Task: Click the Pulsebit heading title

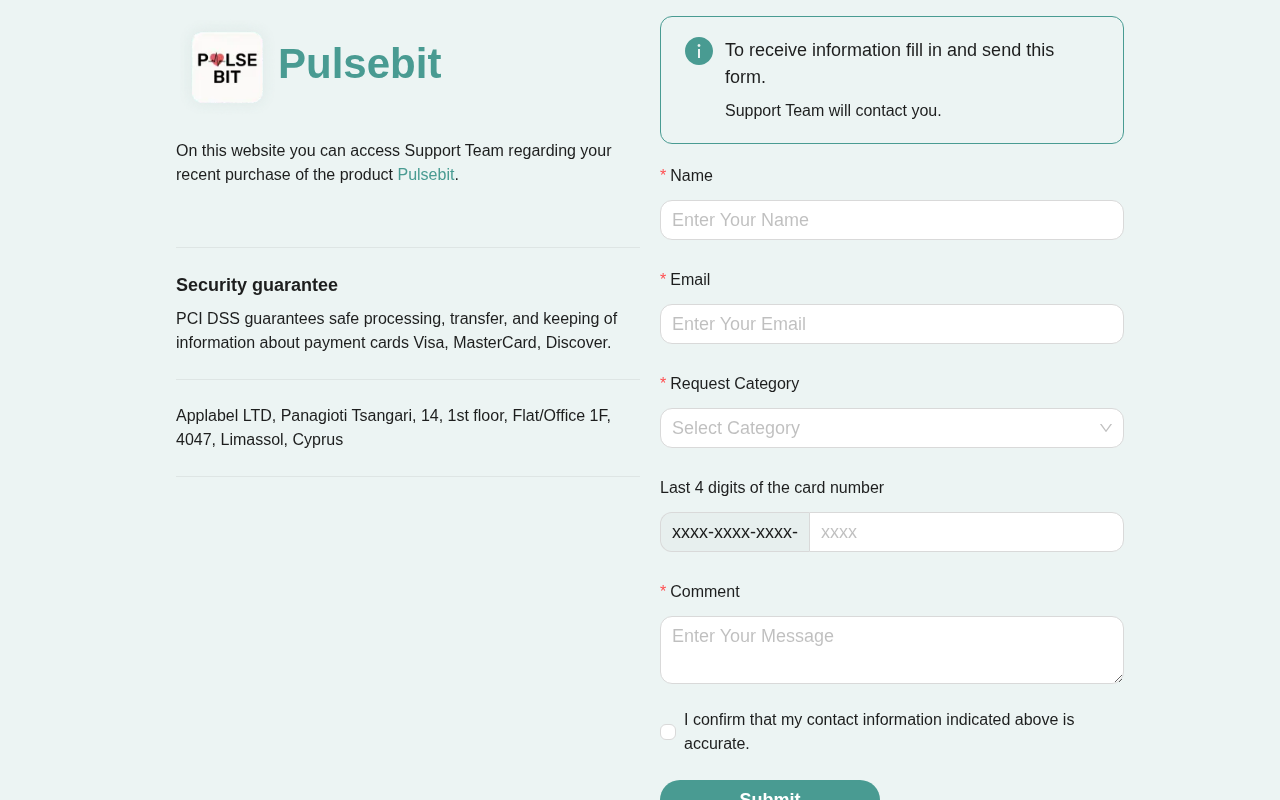Action: click(359, 64)
